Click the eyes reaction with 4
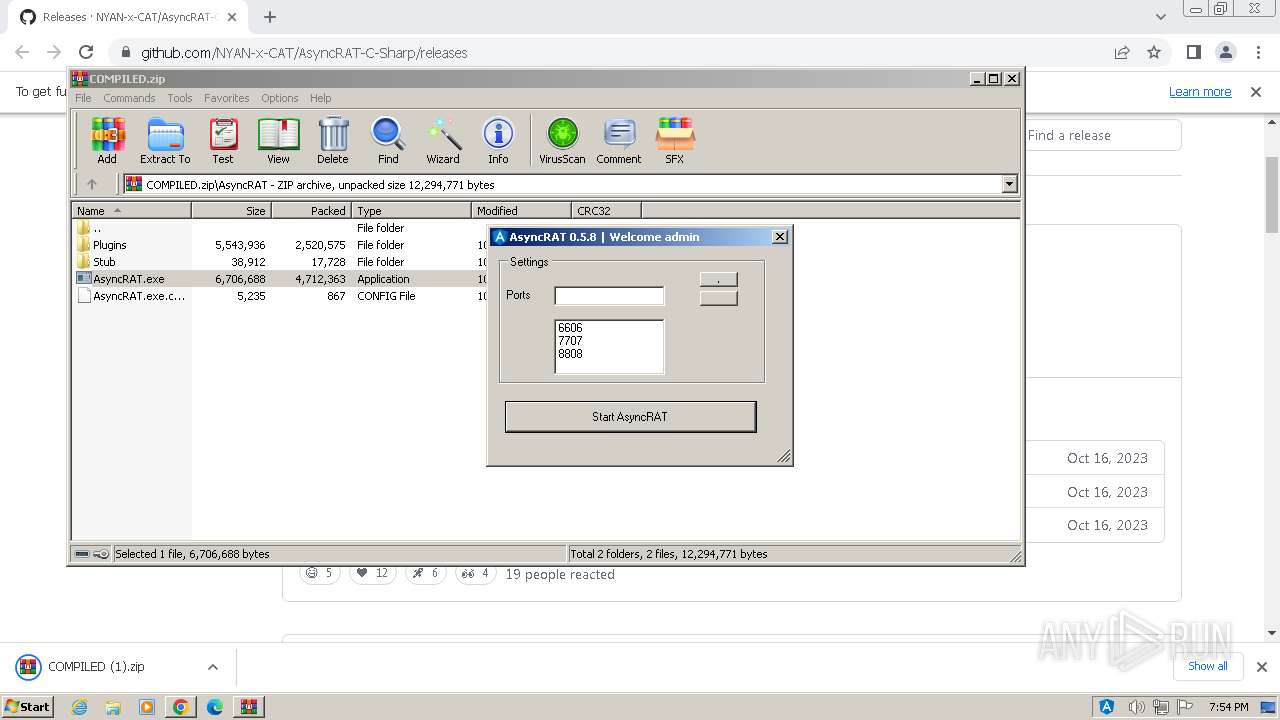 (475, 573)
